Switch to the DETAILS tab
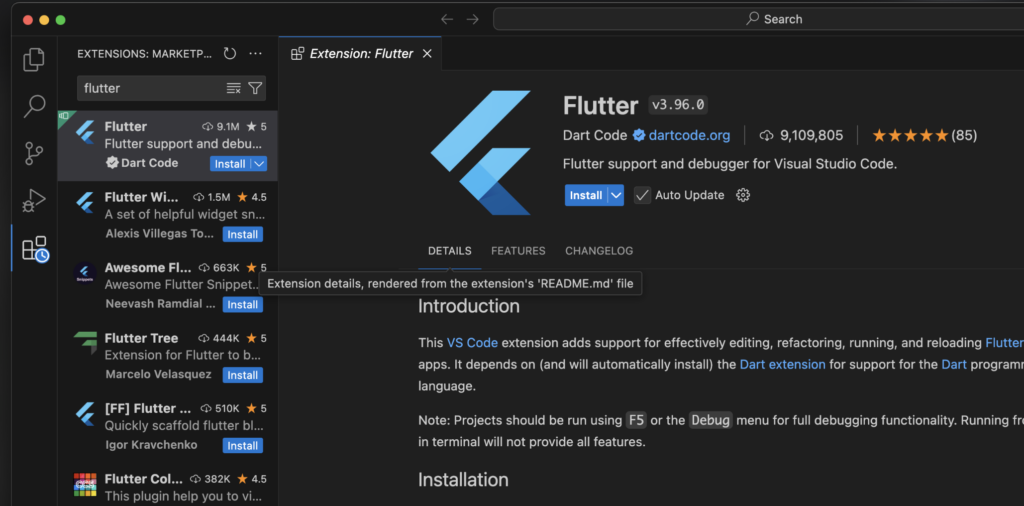This screenshot has width=1024, height=506. point(449,251)
